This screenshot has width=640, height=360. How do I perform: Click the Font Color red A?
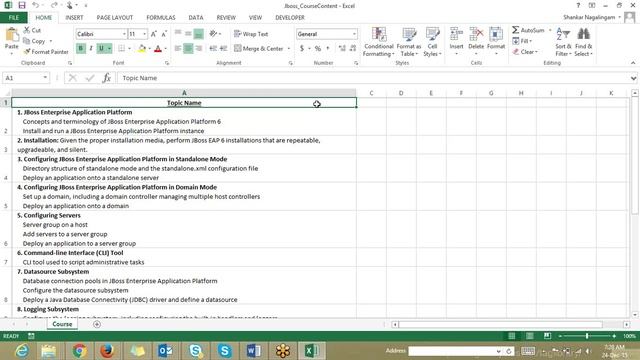158,49
